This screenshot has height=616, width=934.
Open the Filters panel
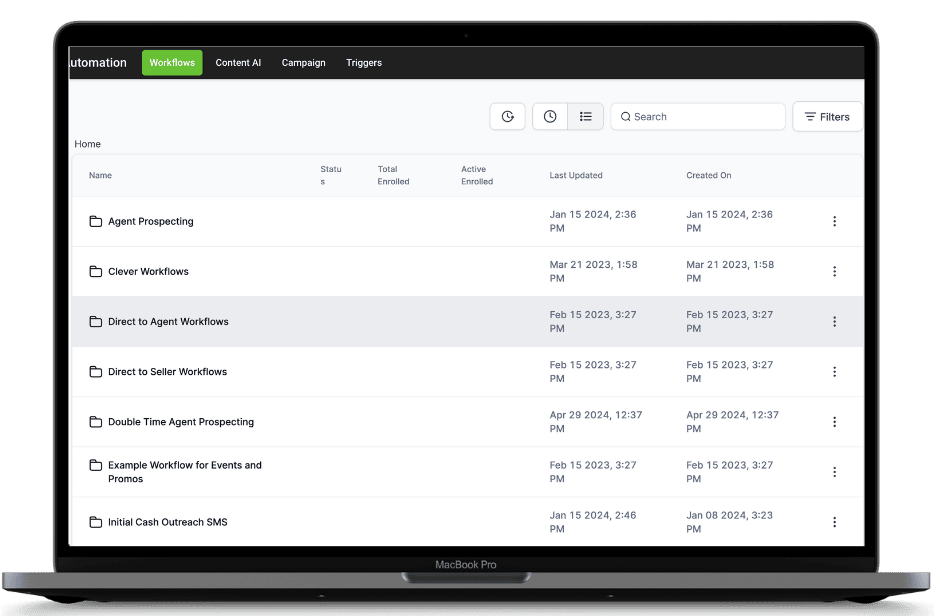pyautogui.click(x=827, y=117)
